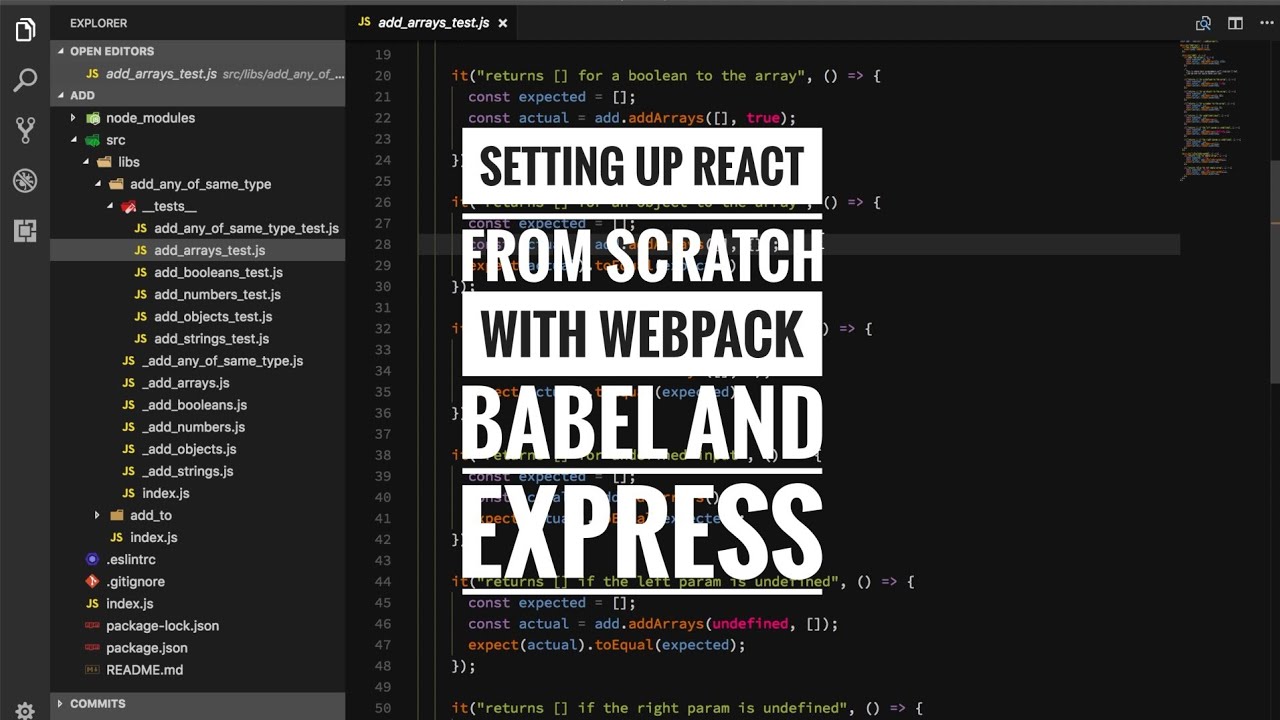Open the Manage gear menu
The image size is (1280, 720).
[25, 710]
